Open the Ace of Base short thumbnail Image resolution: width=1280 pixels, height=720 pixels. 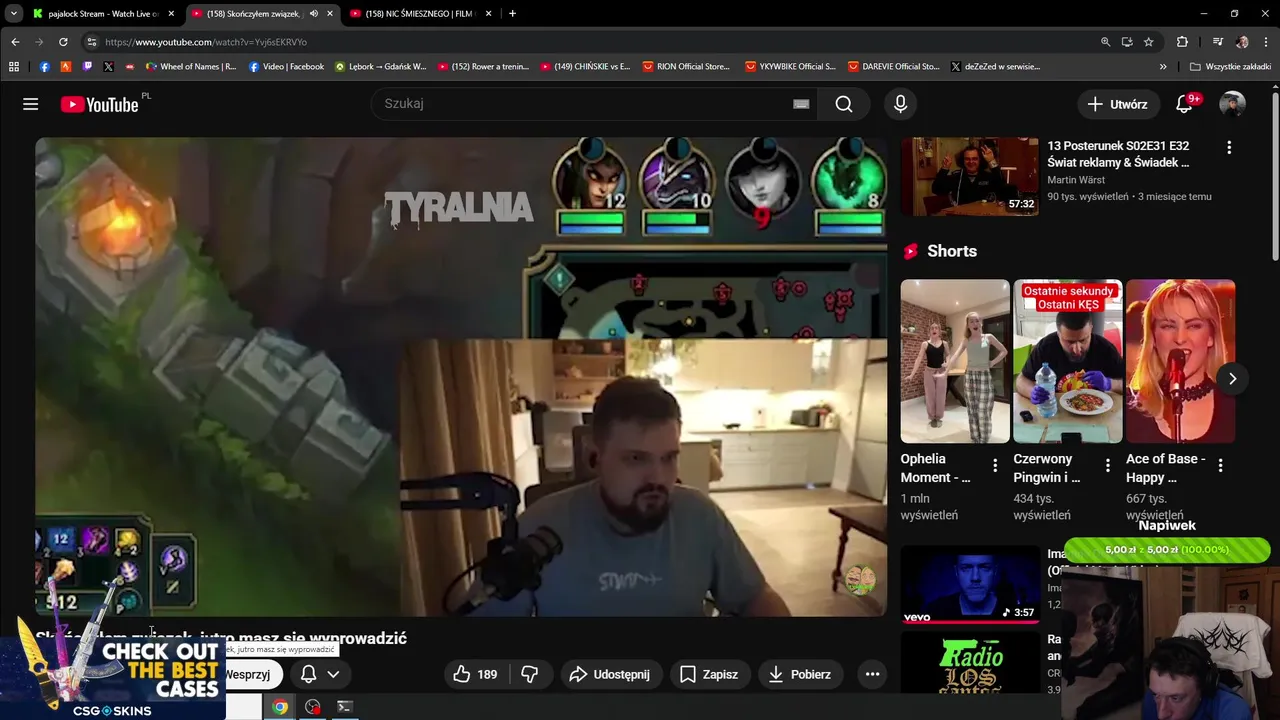coord(1181,361)
